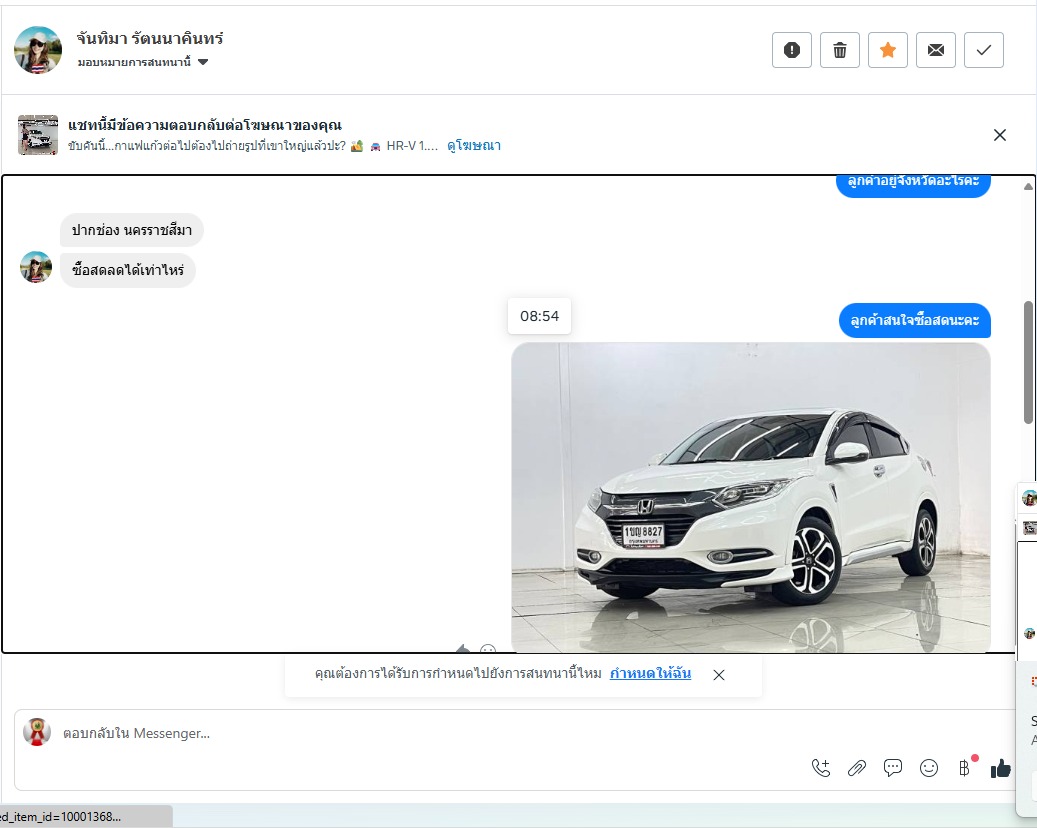Close the ad reply banner
Image resolution: width=1037 pixels, height=828 pixels.
point(1000,135)
